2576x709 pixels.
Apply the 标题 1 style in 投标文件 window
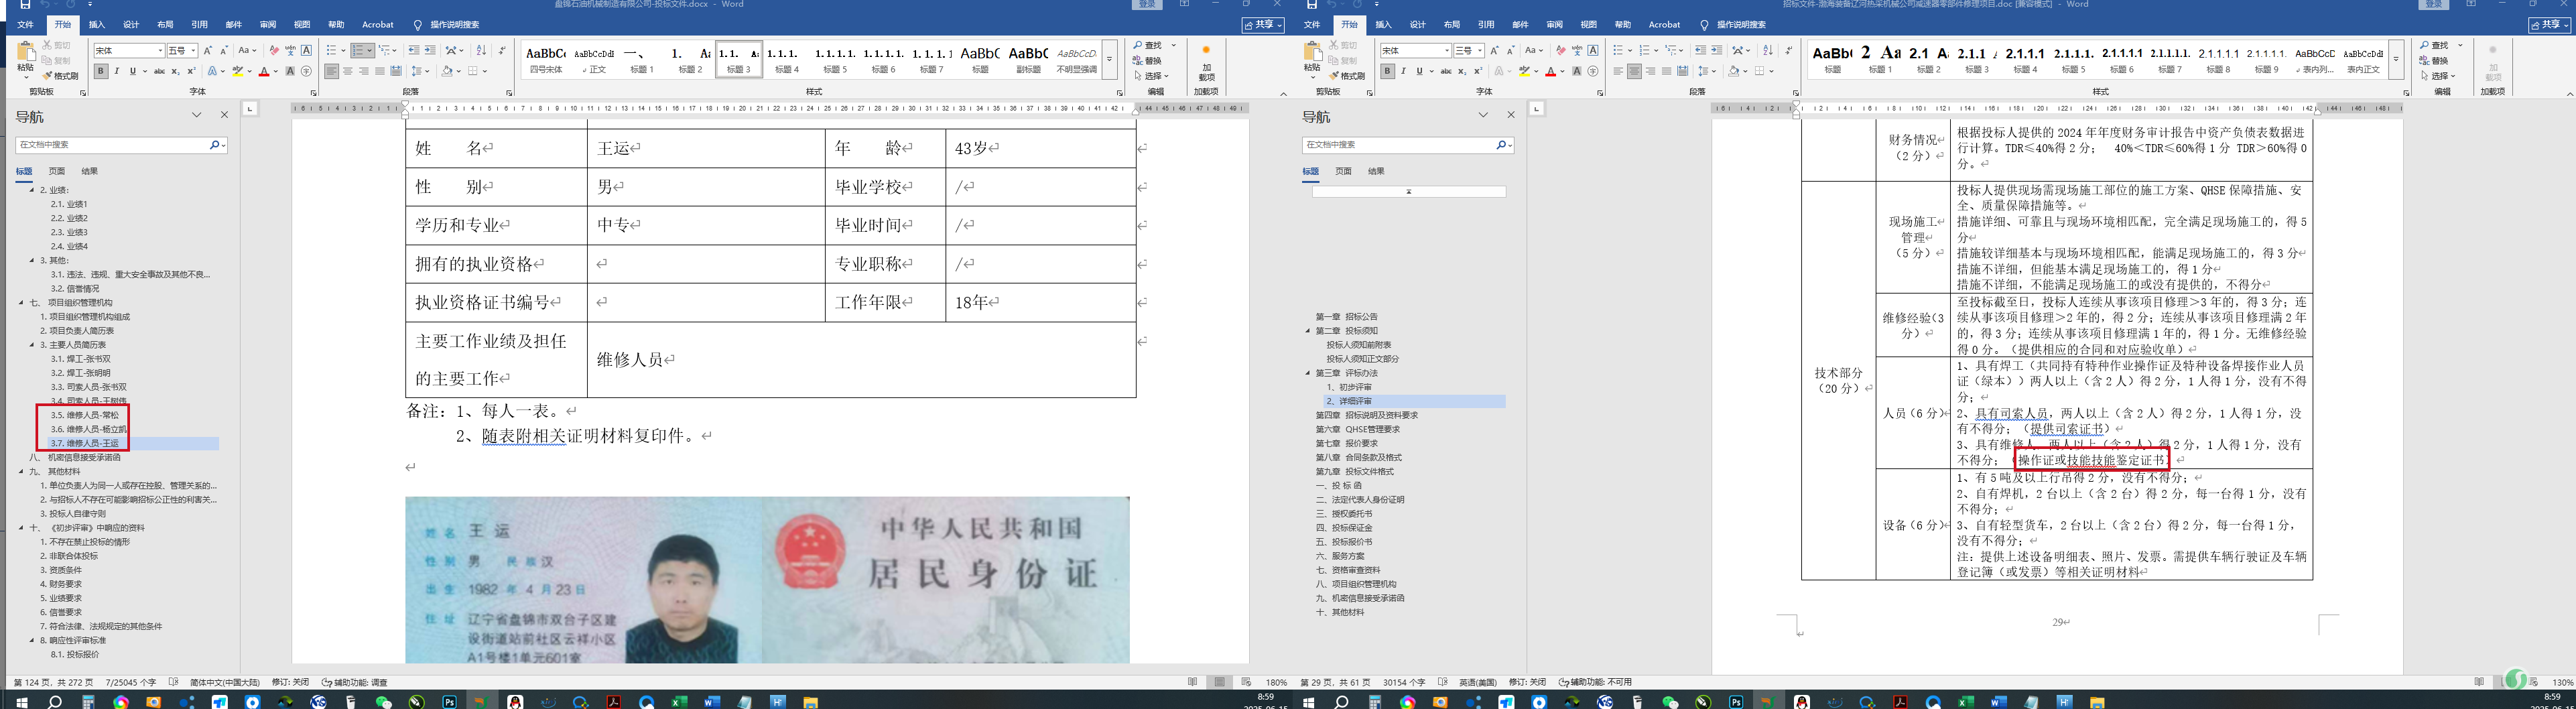pos(641,60)
